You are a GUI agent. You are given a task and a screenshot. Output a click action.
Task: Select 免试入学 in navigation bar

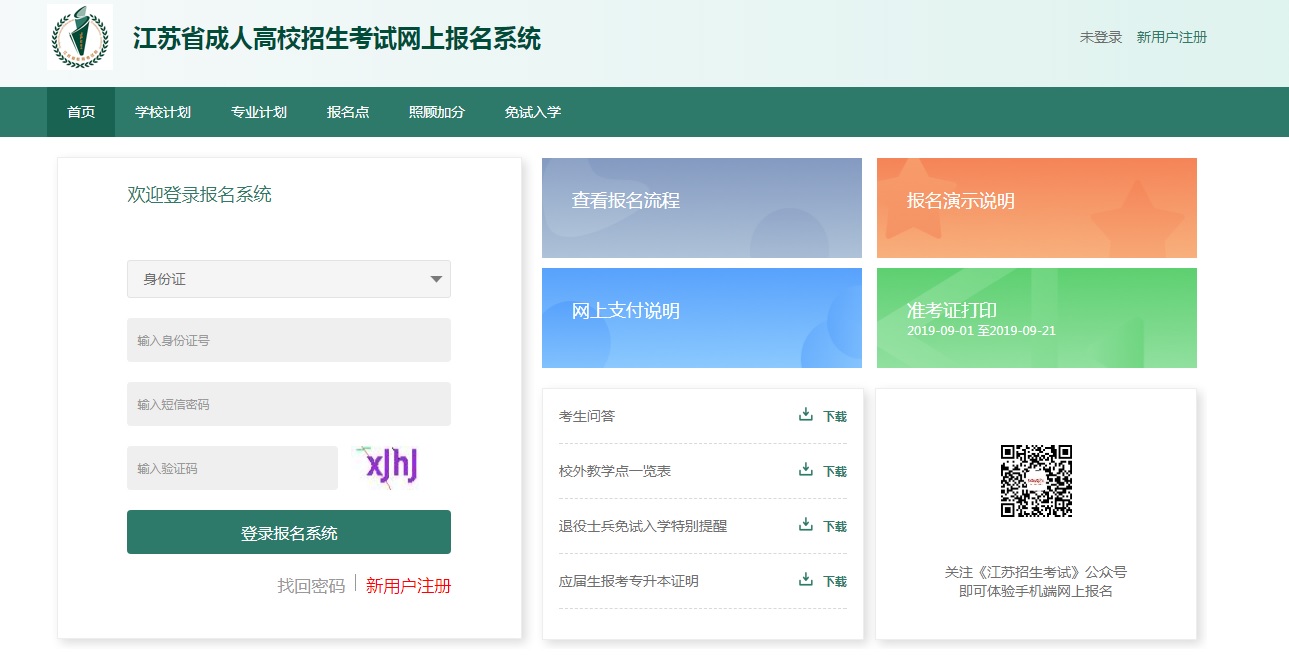(533, 112)
